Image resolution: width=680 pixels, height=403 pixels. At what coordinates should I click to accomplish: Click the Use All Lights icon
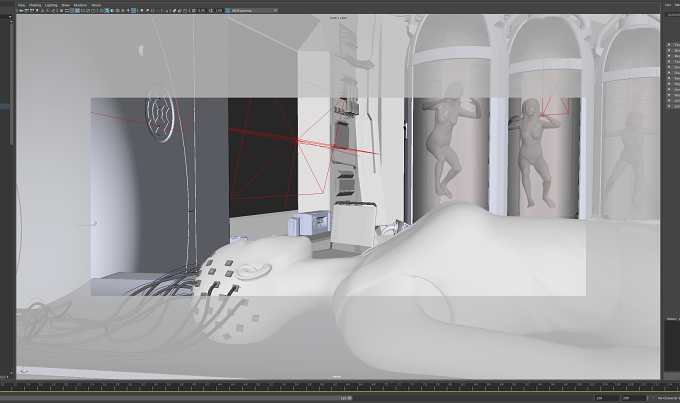click(x=128, y=10)
